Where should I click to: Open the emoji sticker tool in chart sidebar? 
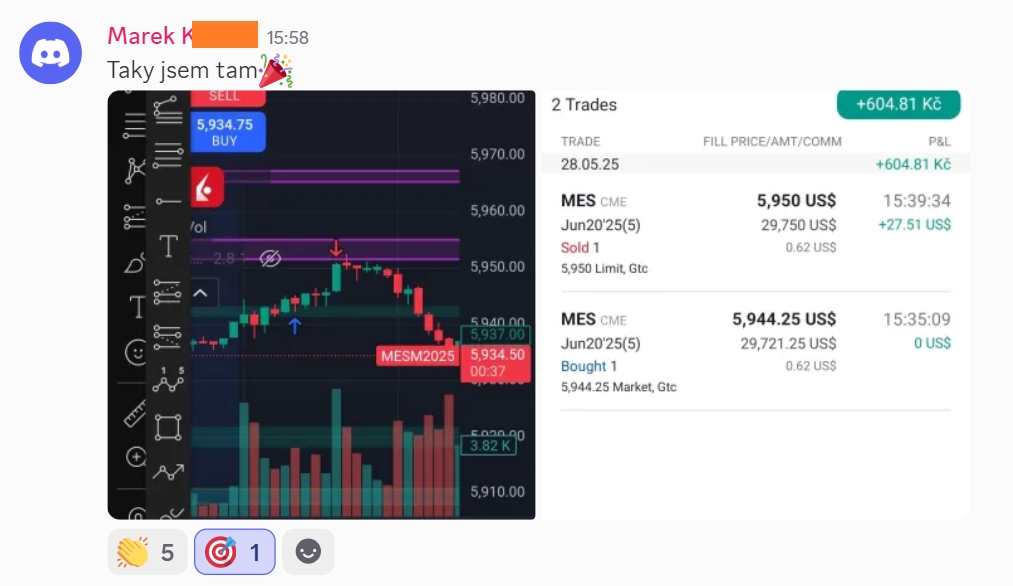[136, 353]
